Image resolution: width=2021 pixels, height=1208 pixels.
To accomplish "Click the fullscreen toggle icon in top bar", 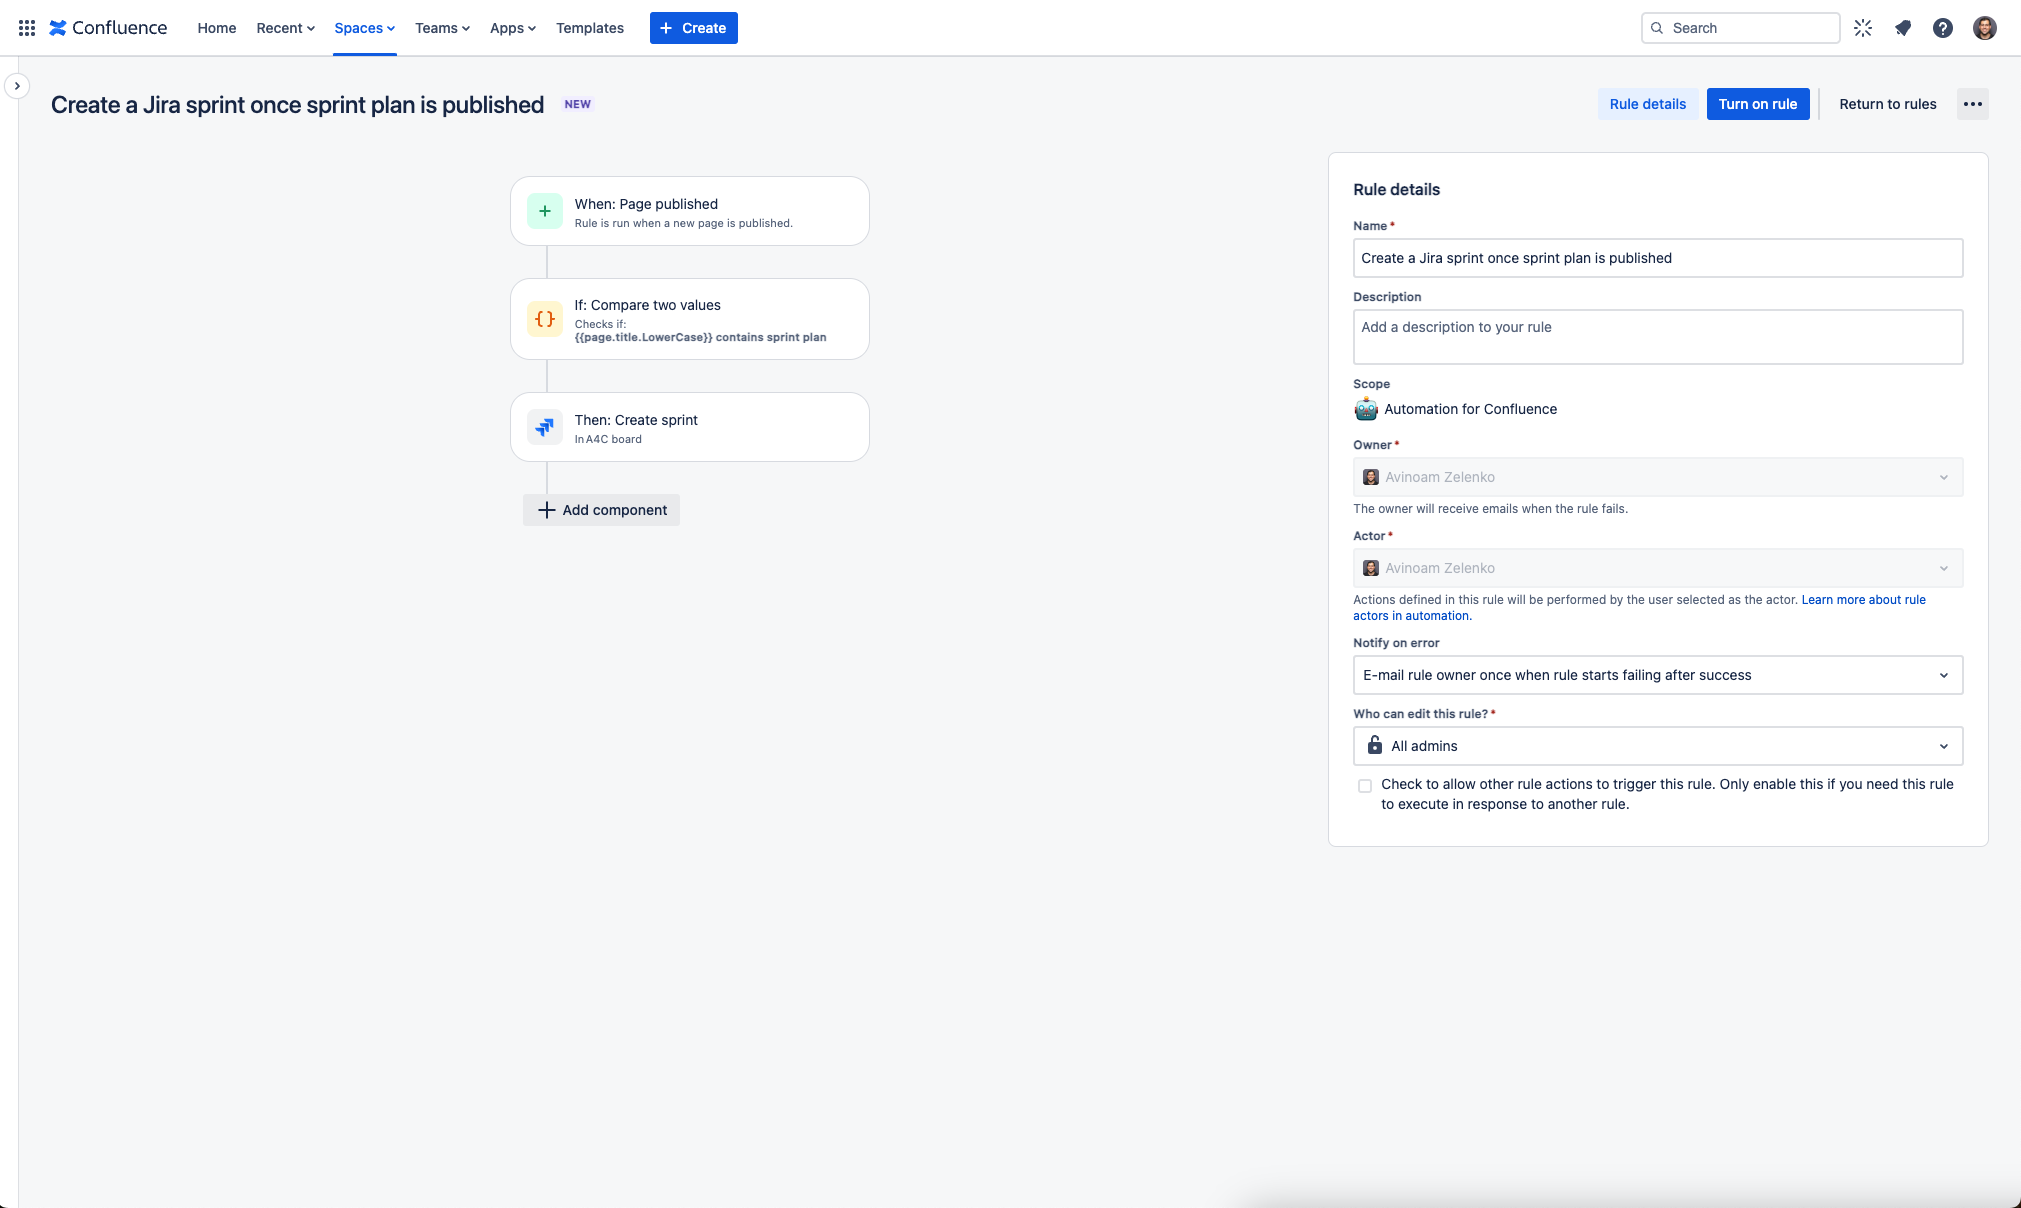I will (1863, 28).
